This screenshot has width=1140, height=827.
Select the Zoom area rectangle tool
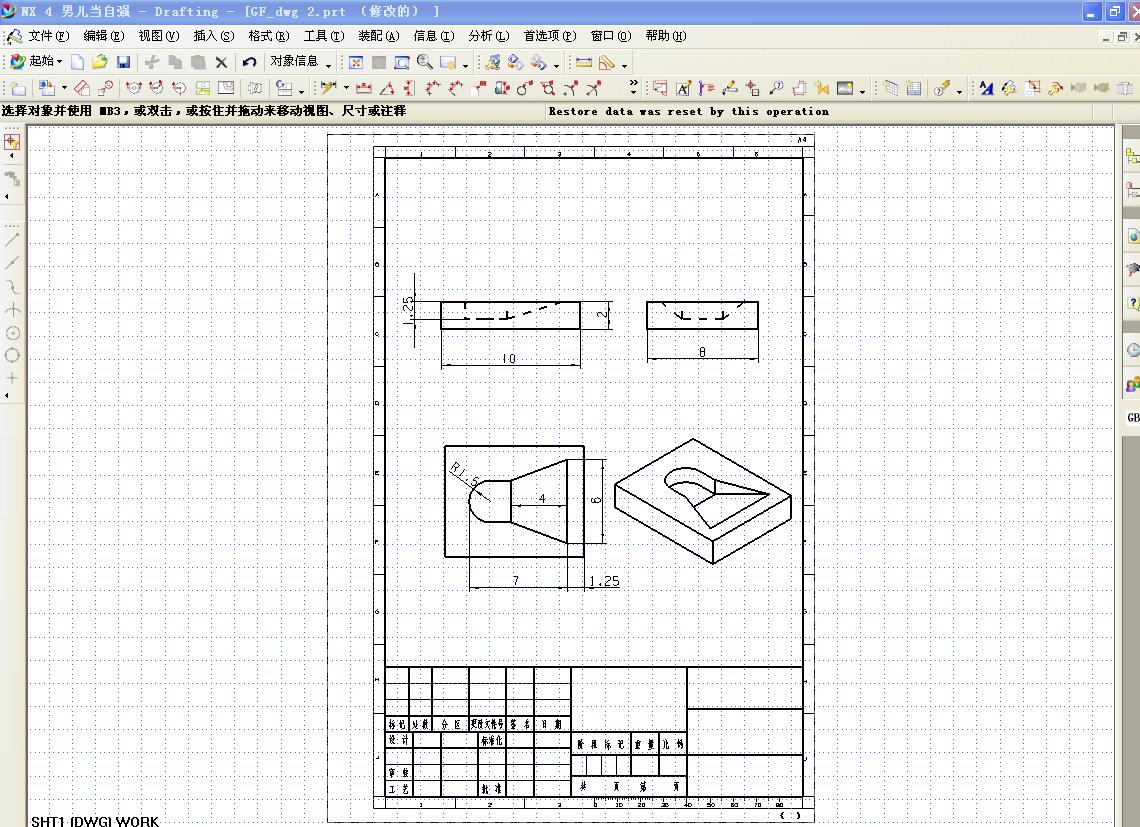tap(401, 63)
